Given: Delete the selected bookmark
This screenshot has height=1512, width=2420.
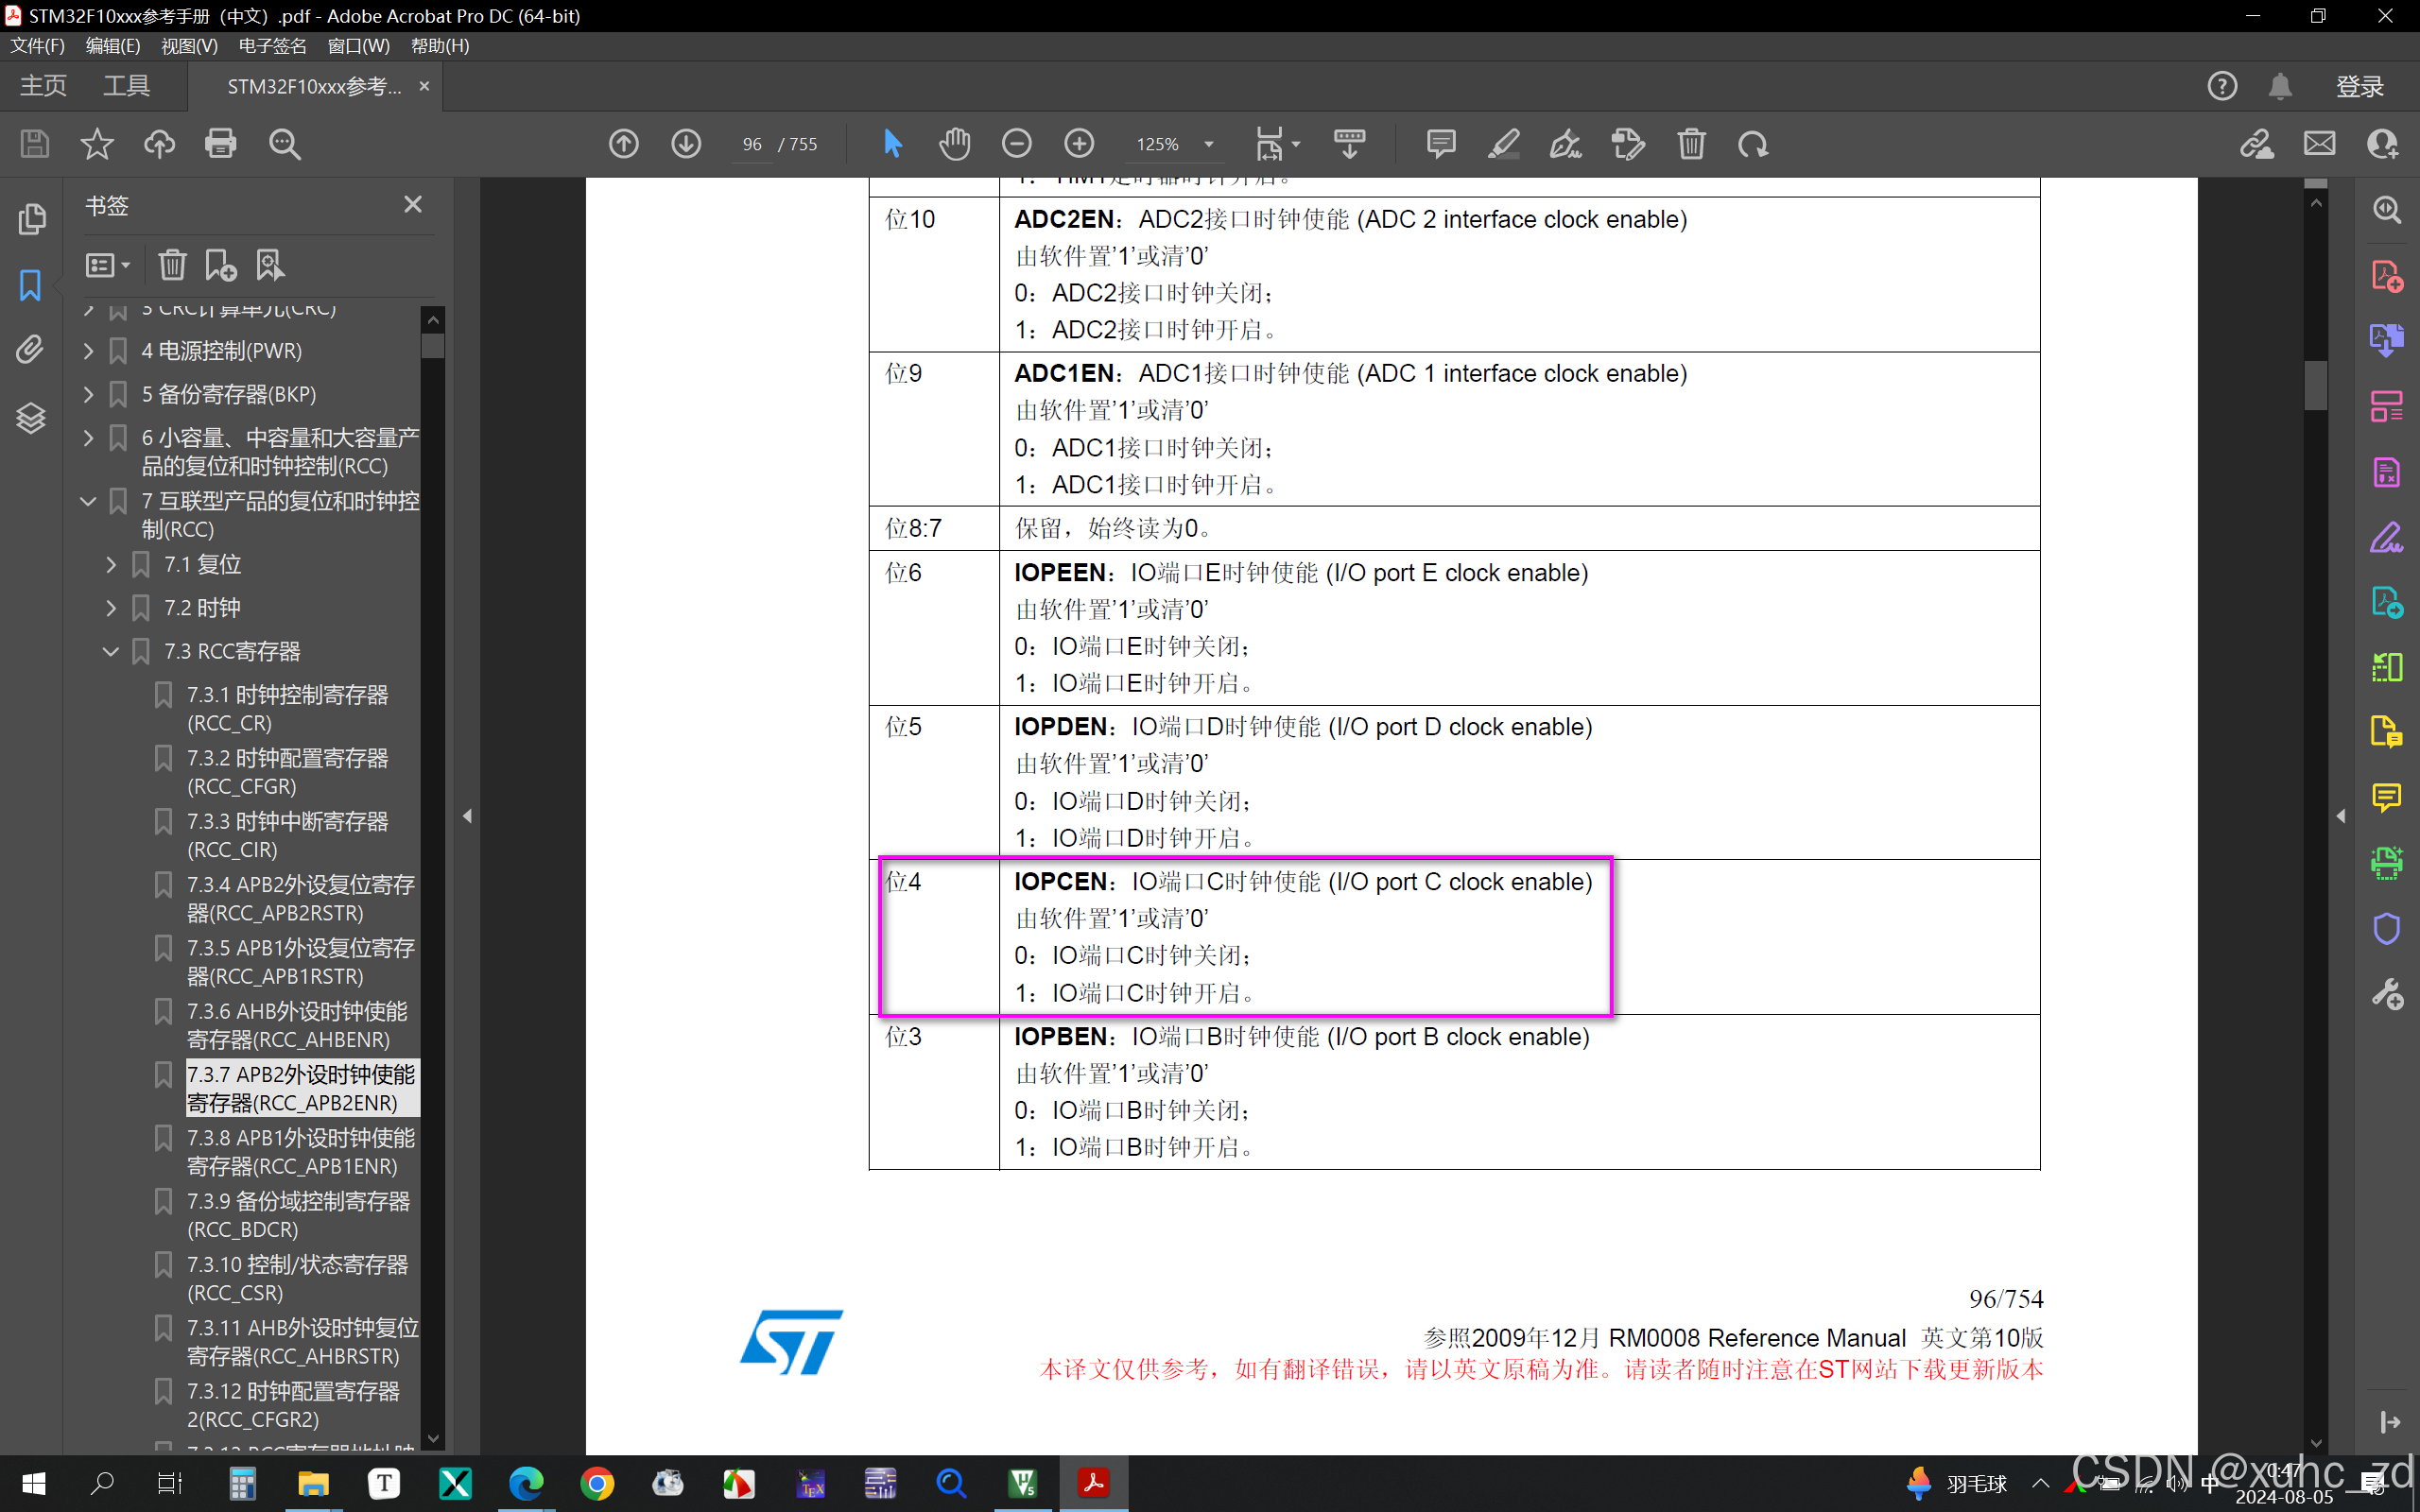Looking at the screenshot, I should tap(172, 265).
